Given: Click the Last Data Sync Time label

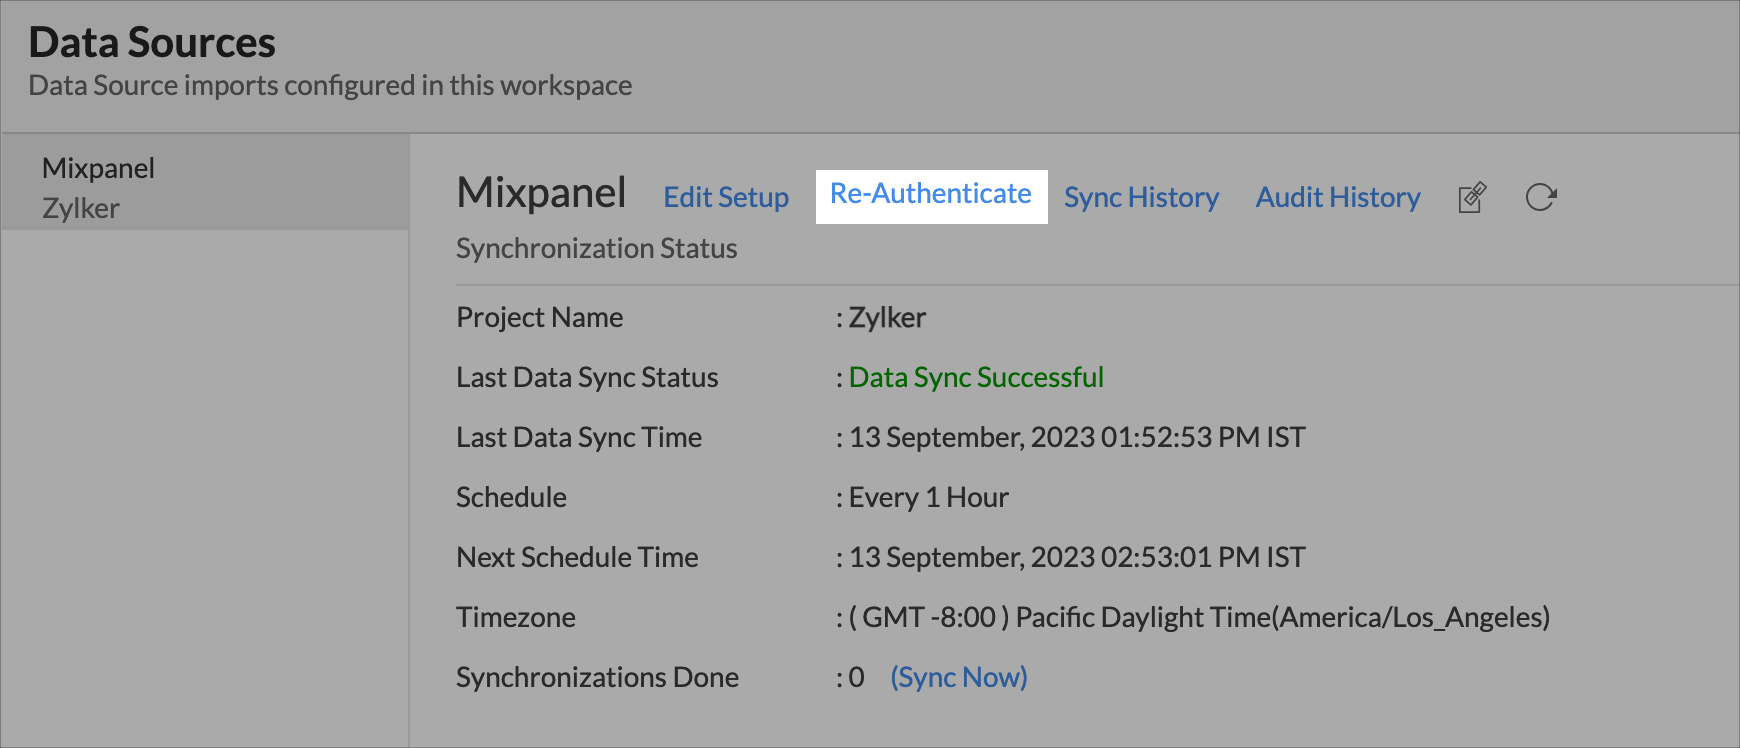Looking at the screenshot, I should [x=579, y=437].
